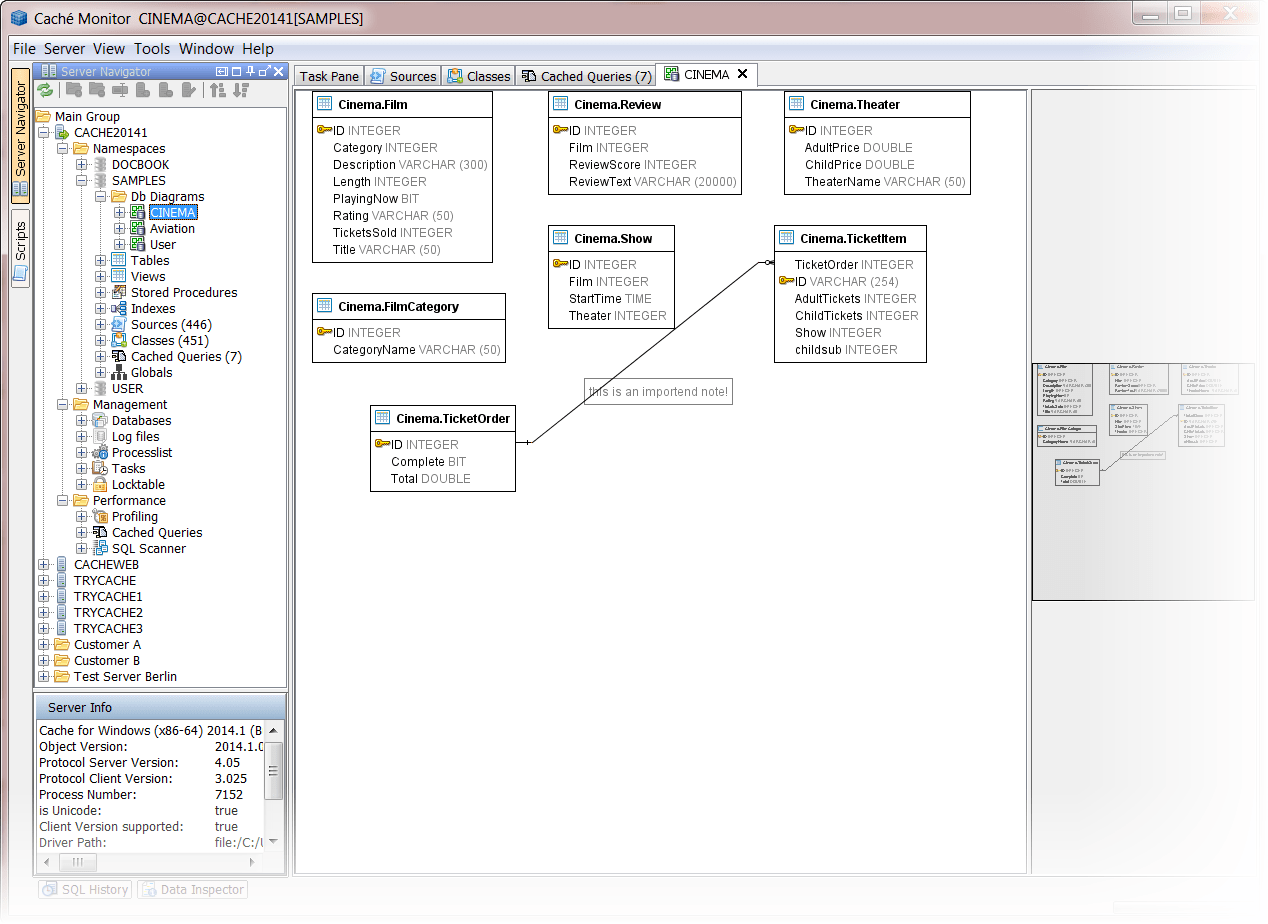Expand the Tables node
1268x924 pixels.
[x=101, y=261]
